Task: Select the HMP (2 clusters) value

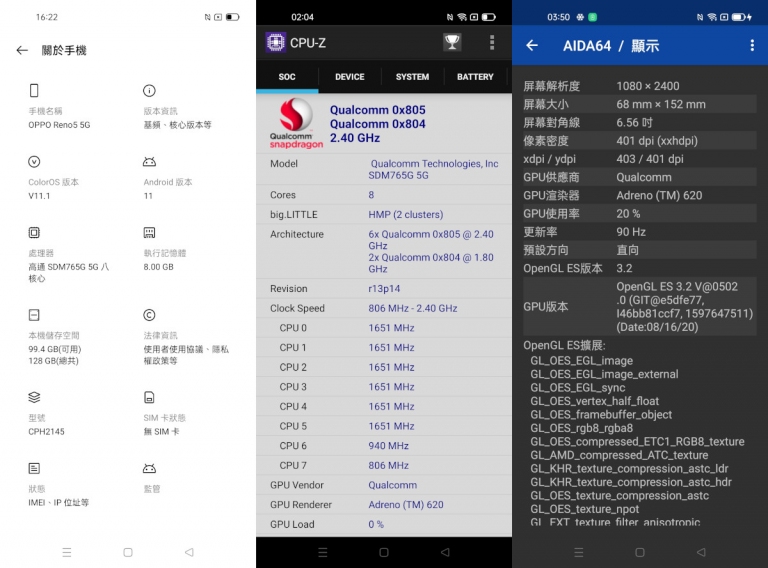Action: coord(406,214)
